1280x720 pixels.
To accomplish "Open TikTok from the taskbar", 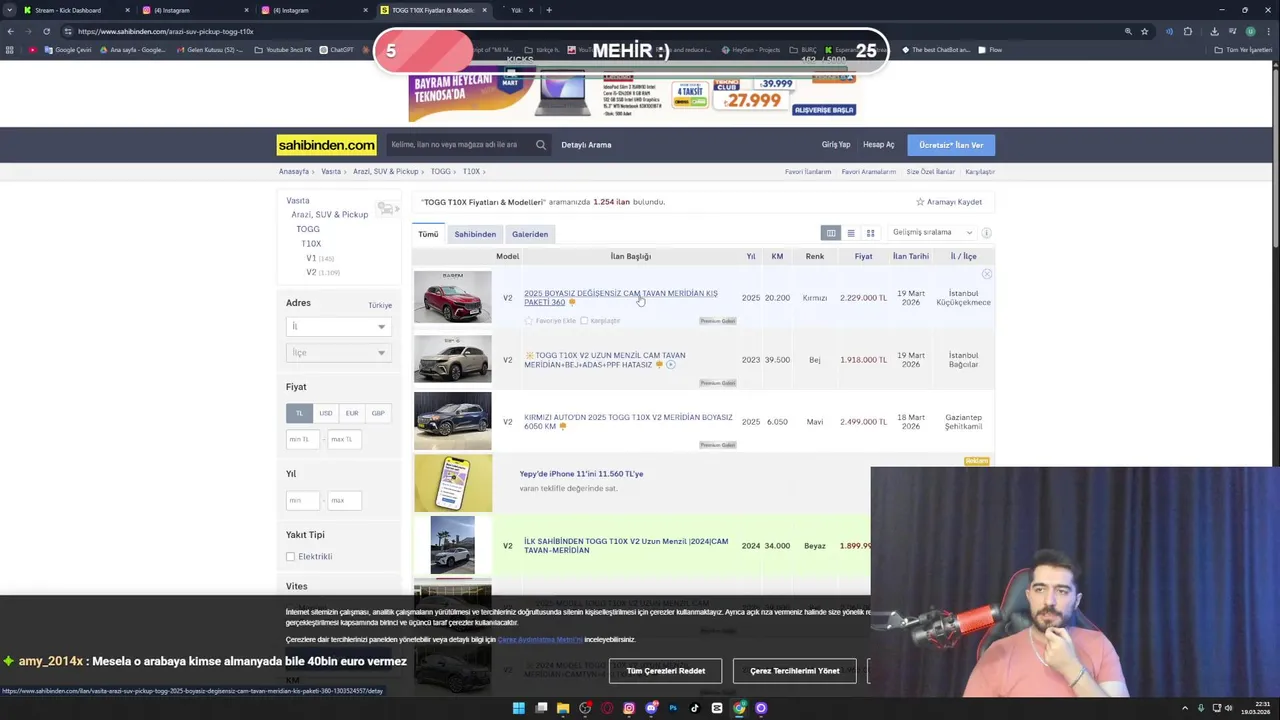I will point(695,708).
